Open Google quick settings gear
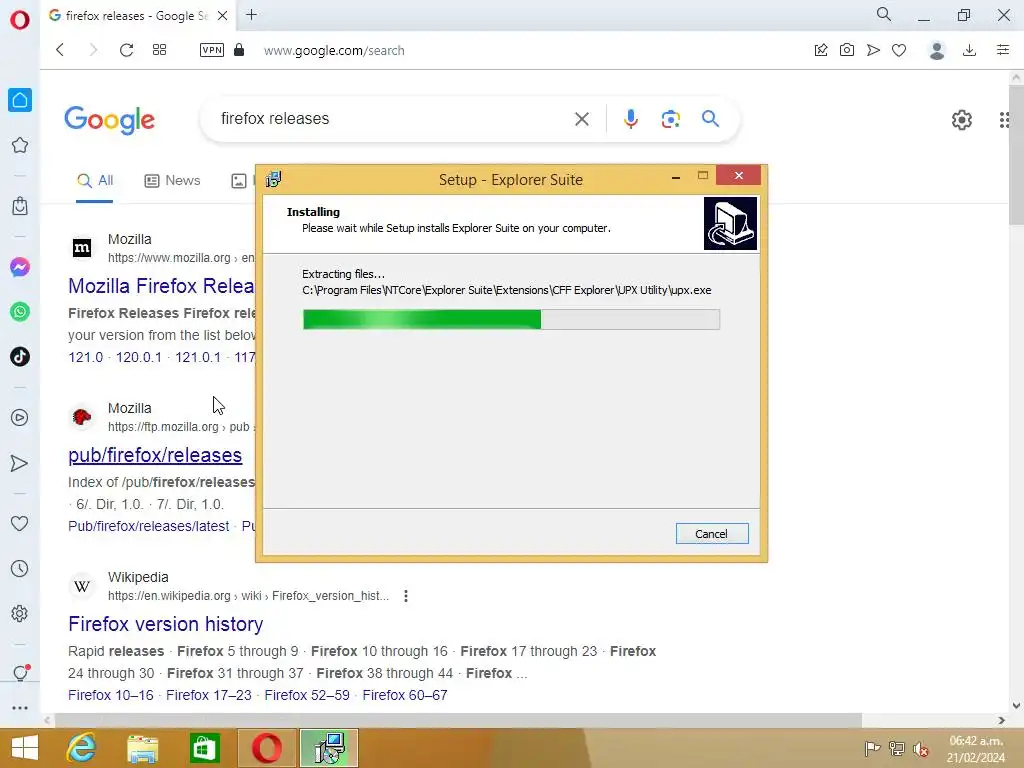The image size is (1024, 768). [961, 120]
